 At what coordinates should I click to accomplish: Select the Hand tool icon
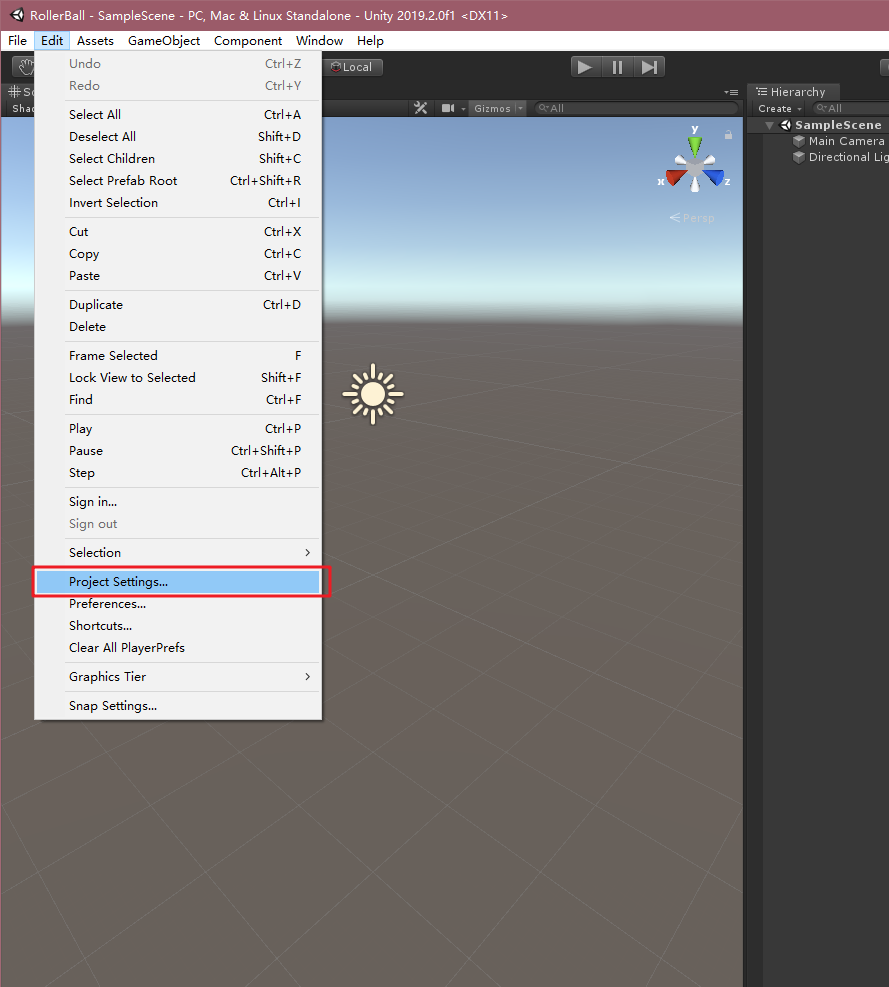(x=25, y=67)
